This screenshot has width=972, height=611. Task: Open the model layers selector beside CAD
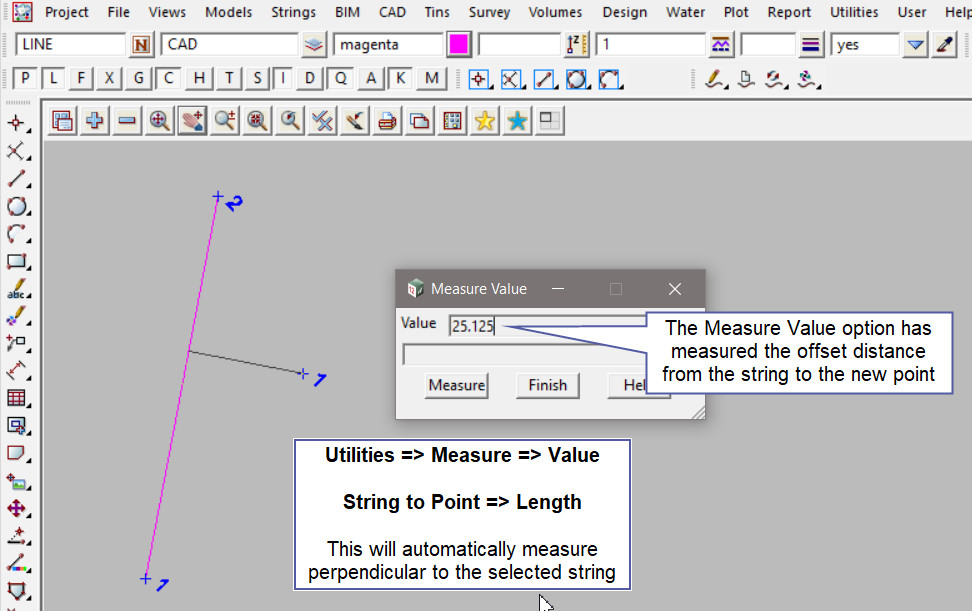[x=315, y=45]
